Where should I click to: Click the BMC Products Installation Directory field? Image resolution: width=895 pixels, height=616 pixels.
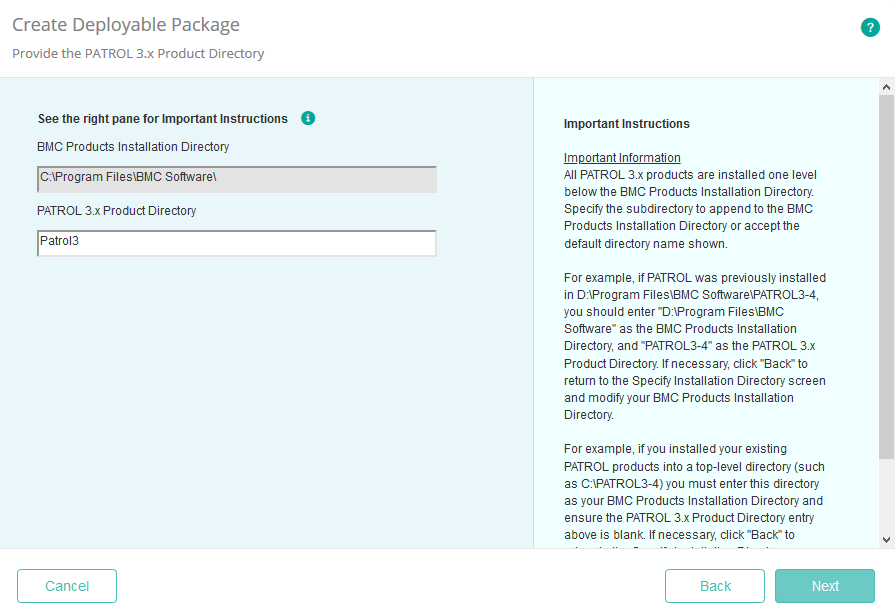pos(236,179)
